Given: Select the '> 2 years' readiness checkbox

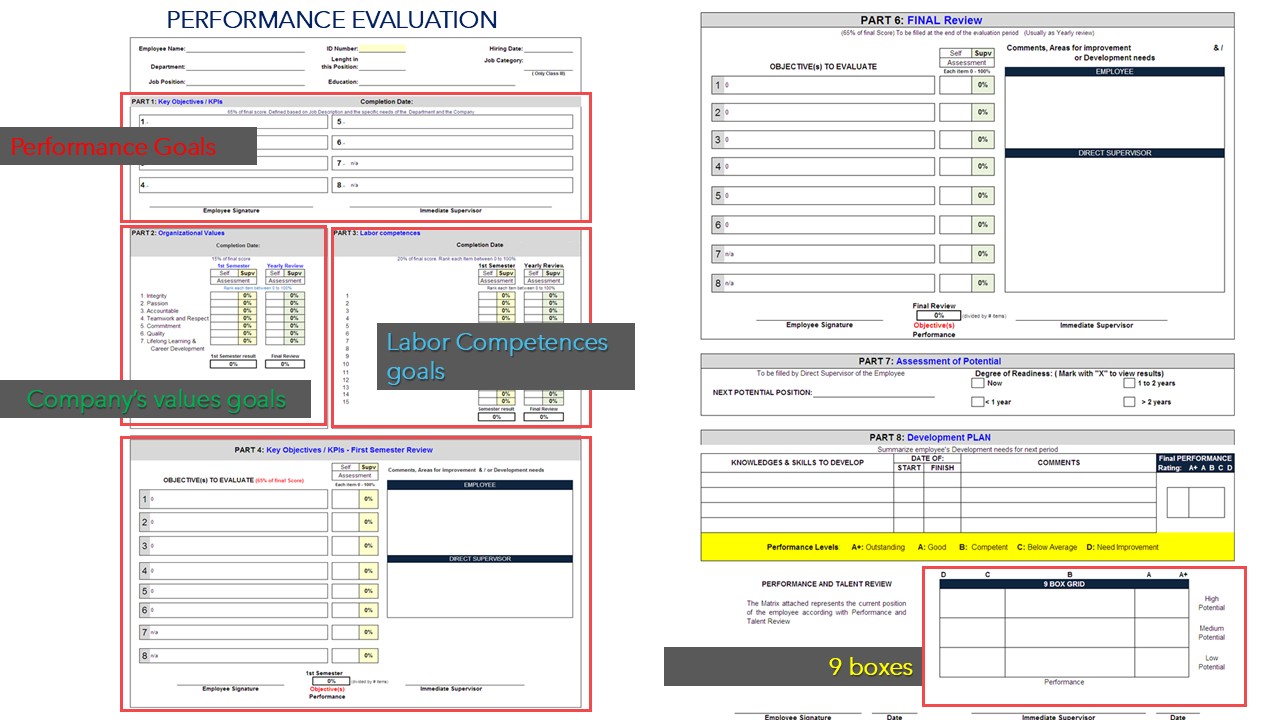Looking at the screenshot, I should pyautogui.click(x=1129, y=402).
